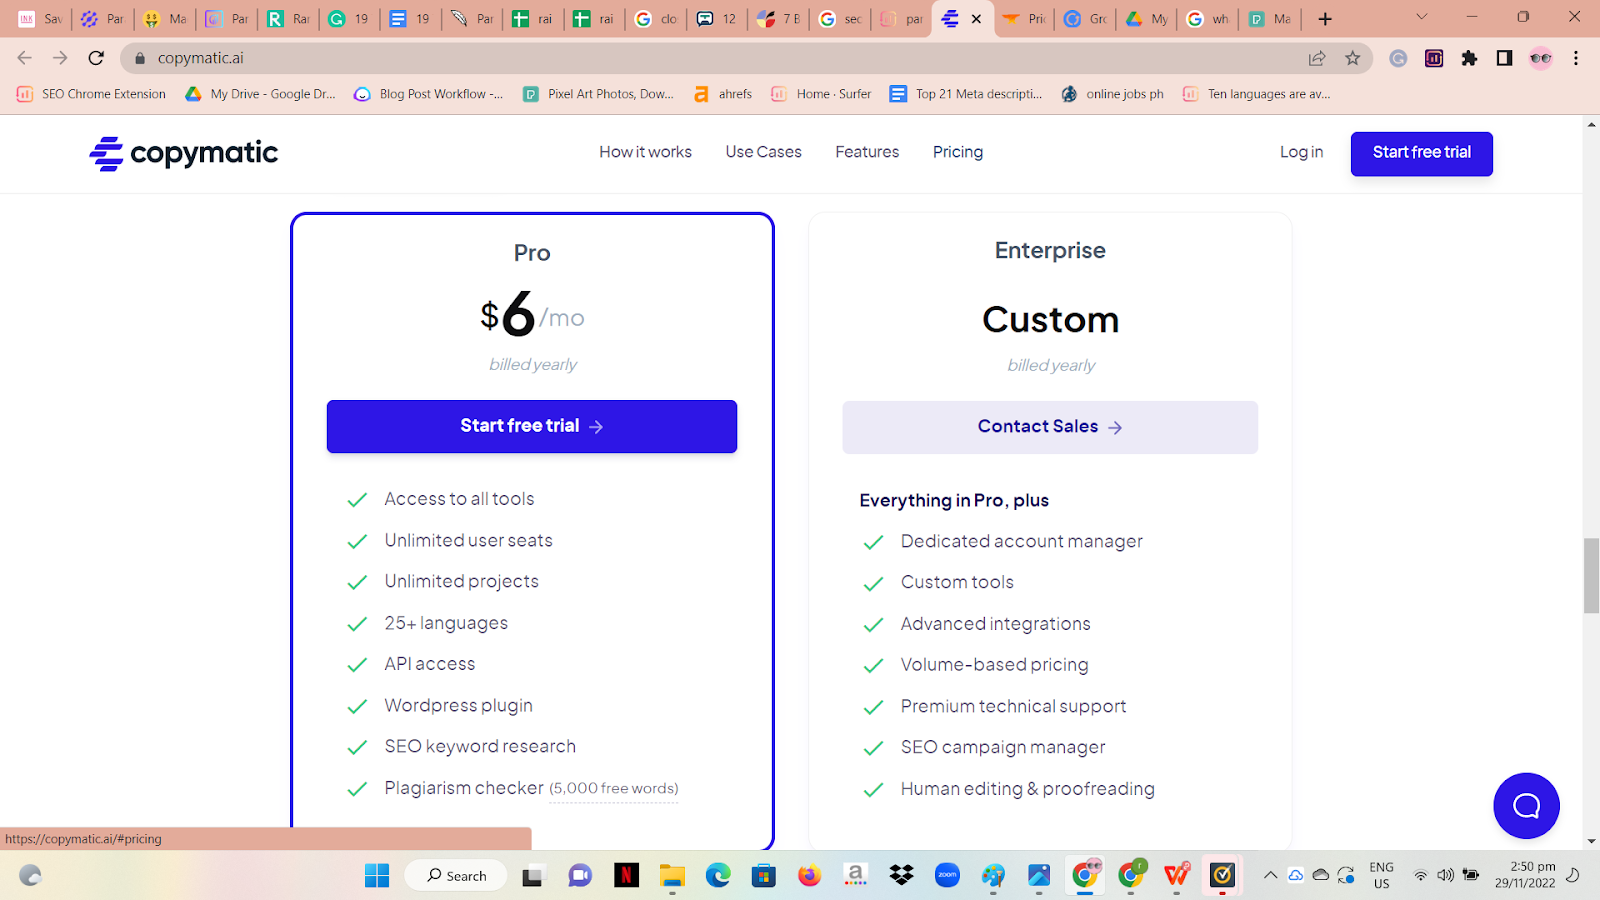
Task: Open Task View on the taskbar
Action: [x=532, y=876]
